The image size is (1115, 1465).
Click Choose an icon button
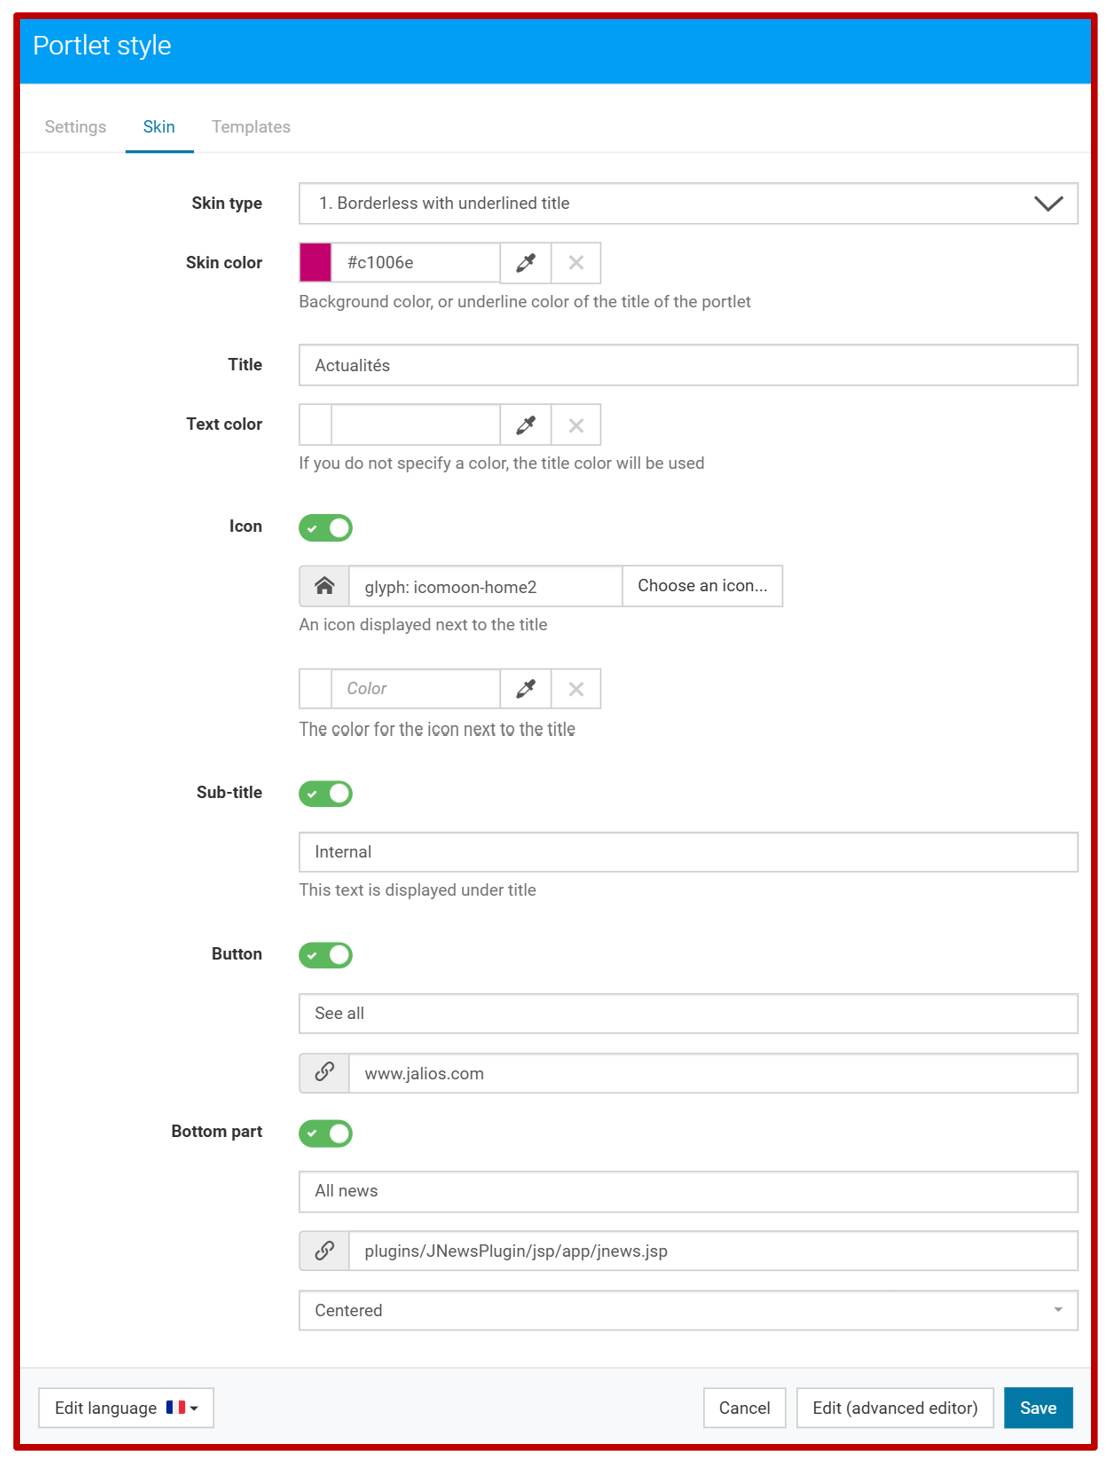click(x=702, y=586)
